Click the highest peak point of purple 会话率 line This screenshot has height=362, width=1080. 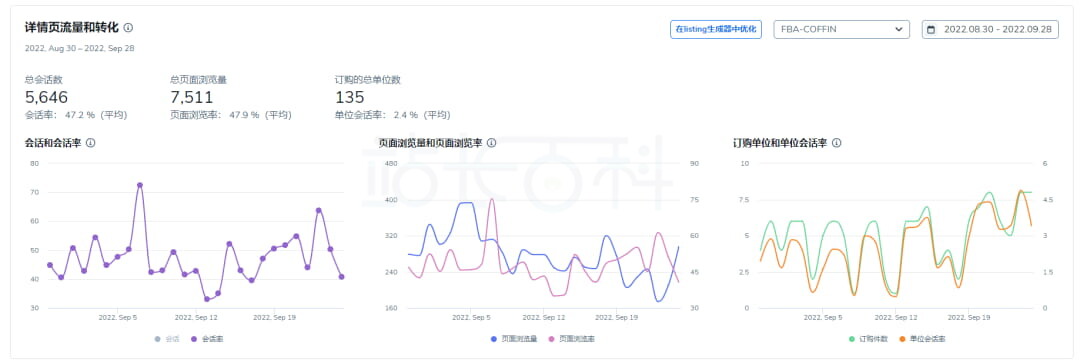tap(140, 185)
